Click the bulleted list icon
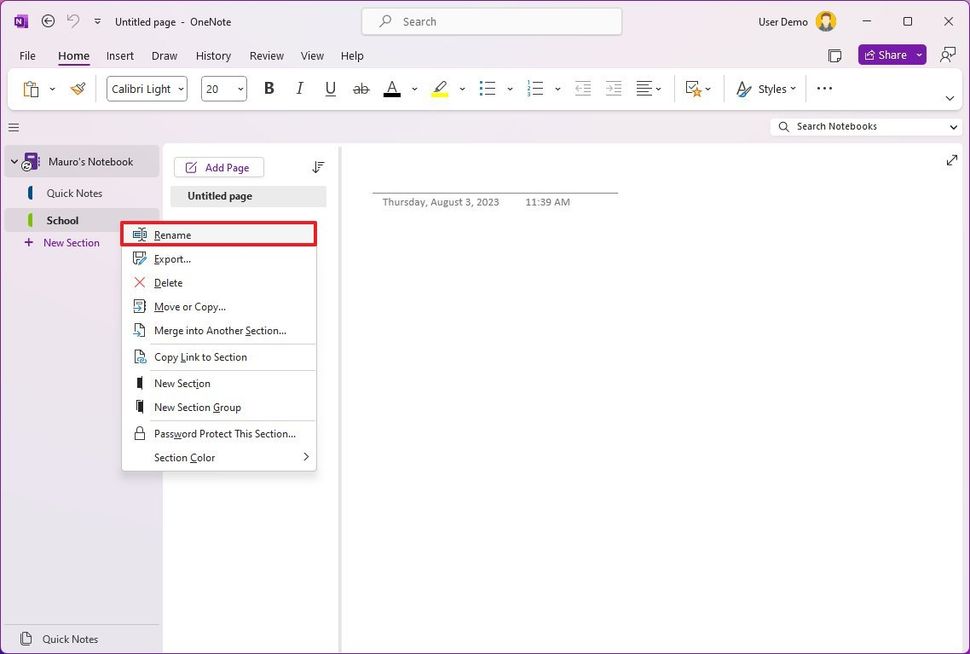Image resolution: width=970 pixels, height=654 pixels. pos(487,88)
